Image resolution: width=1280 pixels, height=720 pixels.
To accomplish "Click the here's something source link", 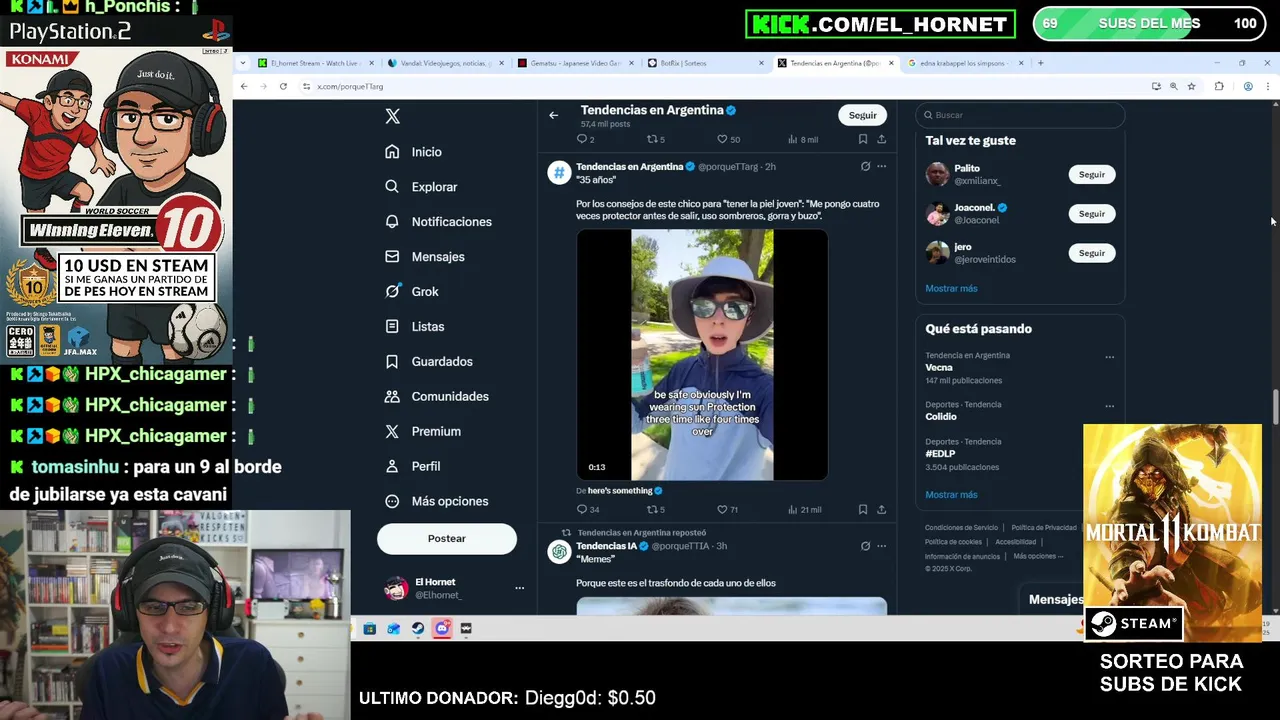I will 620,491.
